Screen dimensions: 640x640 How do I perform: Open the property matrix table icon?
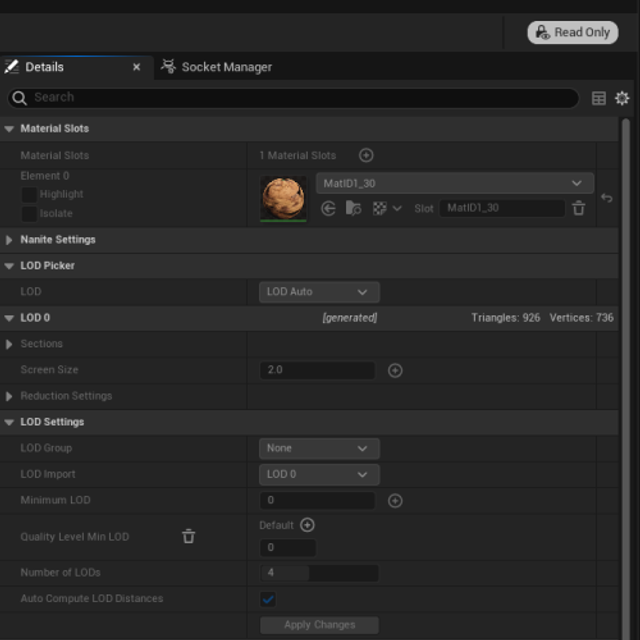coord(598,98)
